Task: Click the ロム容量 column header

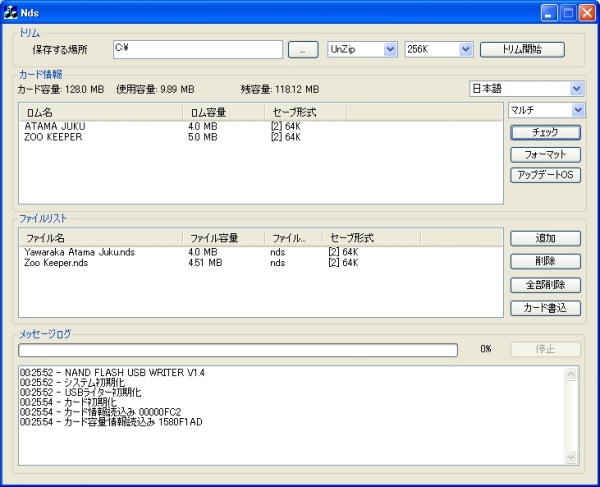Action: (x=224, y=112)
